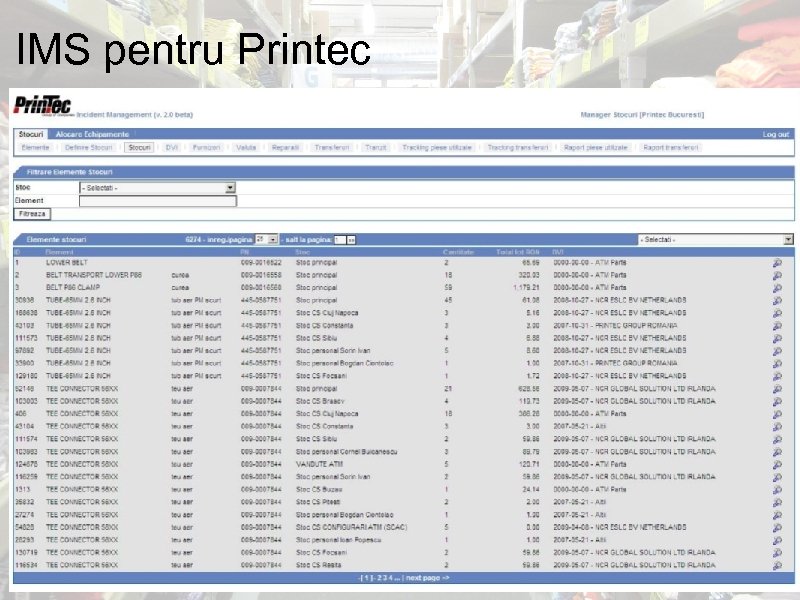Viewport: 800px width, 600px height.
Task: Open the Elemente submenu item
Action: (36, 147)
